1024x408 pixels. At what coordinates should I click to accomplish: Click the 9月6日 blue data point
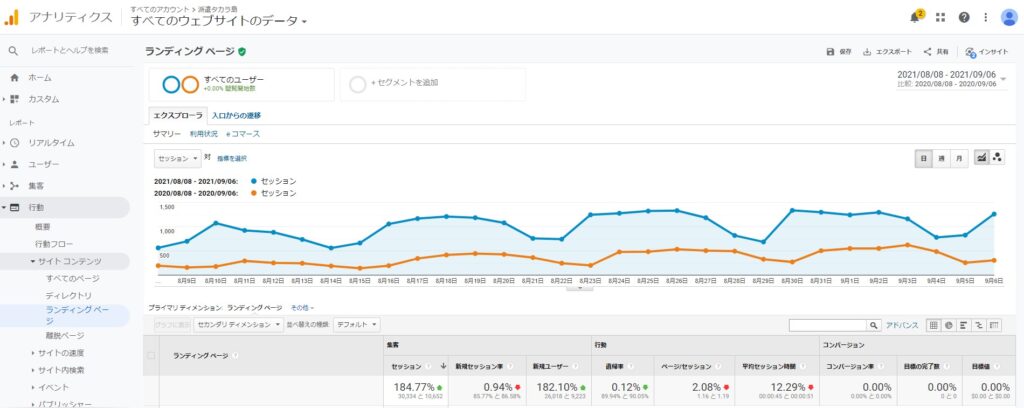click(994, 213)
